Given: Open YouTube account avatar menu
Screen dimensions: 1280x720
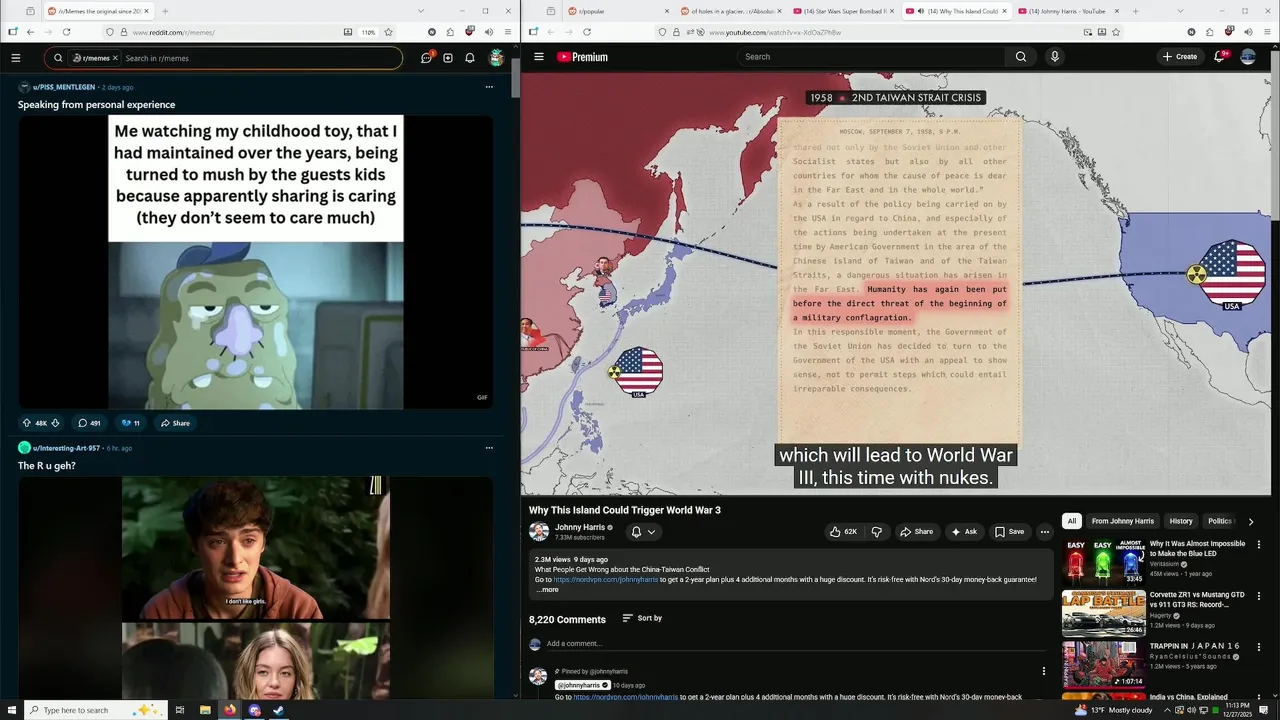Looking at the screenshot, I should pyautogui.click(x=1248, y=57).
